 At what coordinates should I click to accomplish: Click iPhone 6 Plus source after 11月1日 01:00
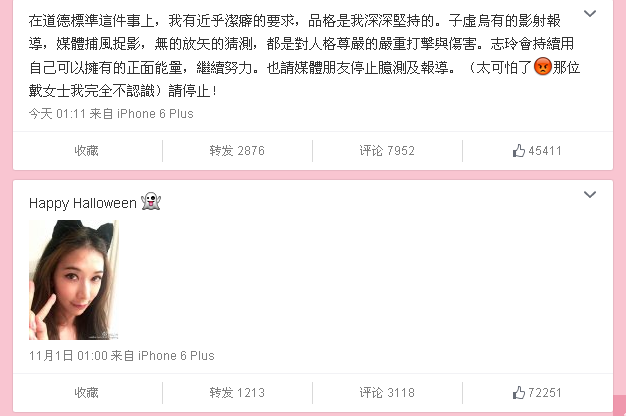pyautogui.click(x=176, y=355)
